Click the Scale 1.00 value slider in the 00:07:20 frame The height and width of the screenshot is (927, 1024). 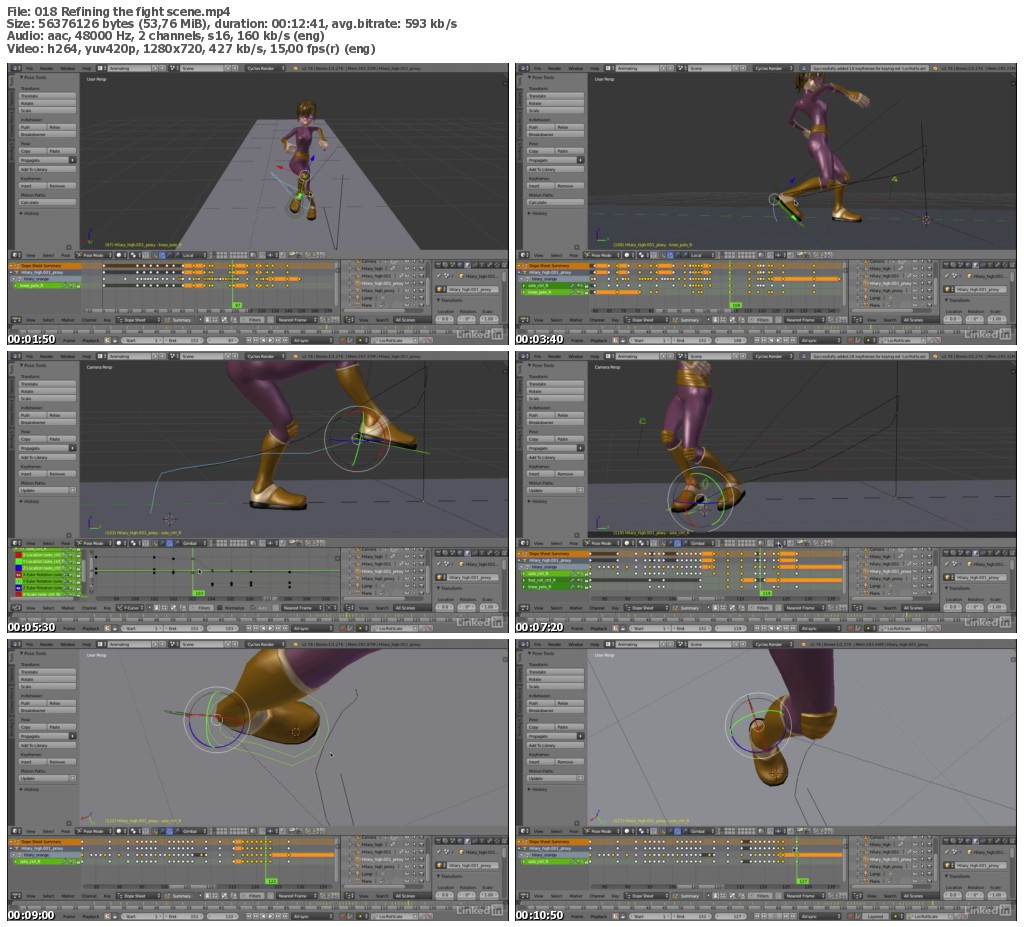click(x=998, y=607)
